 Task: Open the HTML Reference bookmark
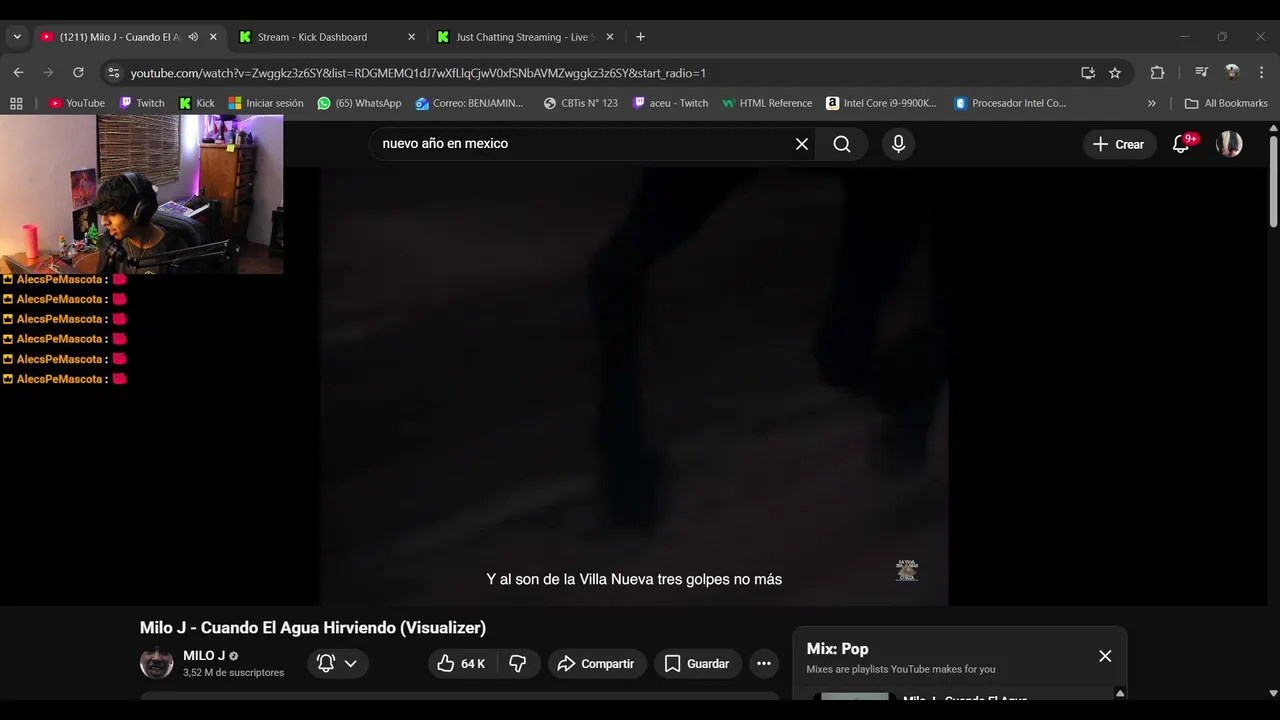coord(767,103)
